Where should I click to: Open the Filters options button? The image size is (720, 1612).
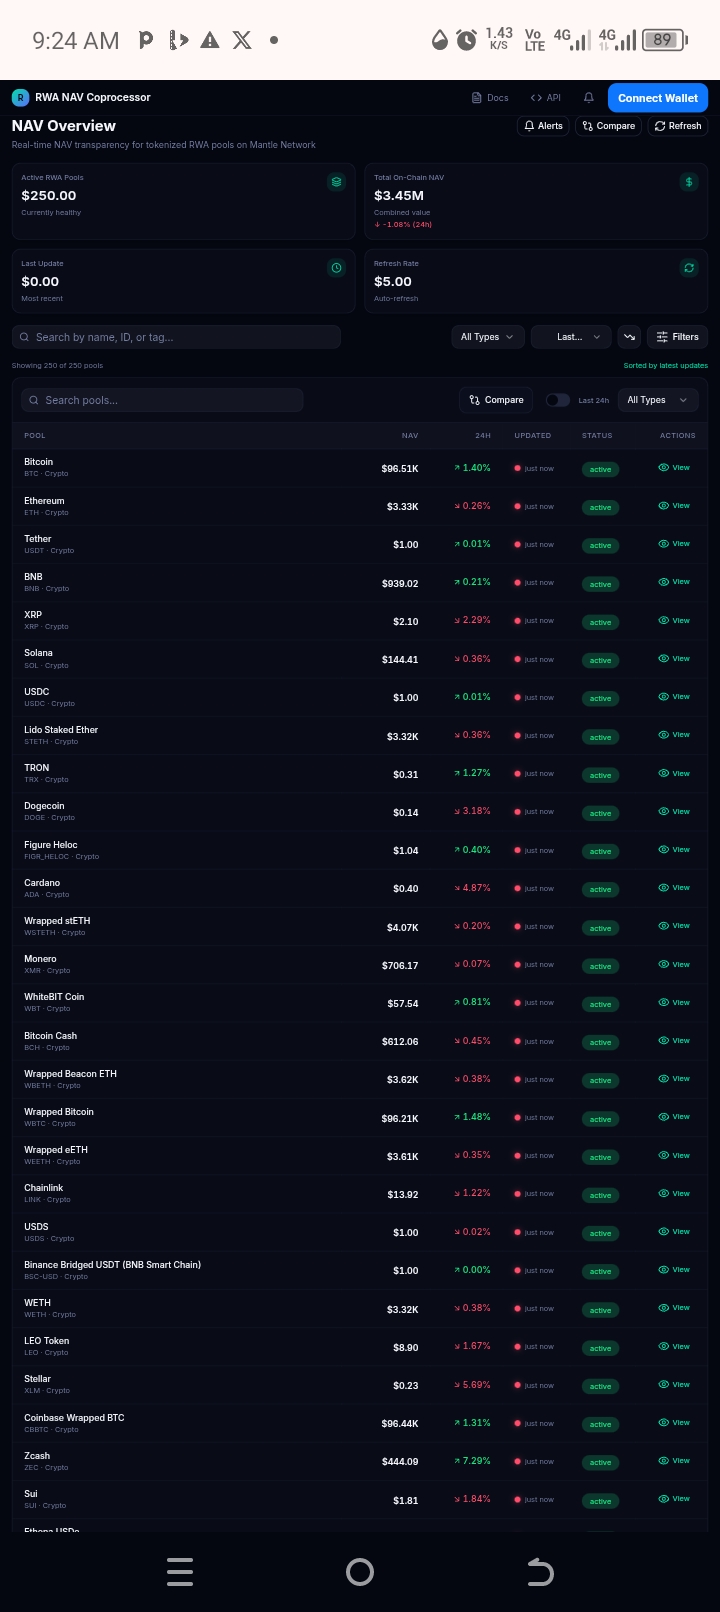click(x=677, y=337)
